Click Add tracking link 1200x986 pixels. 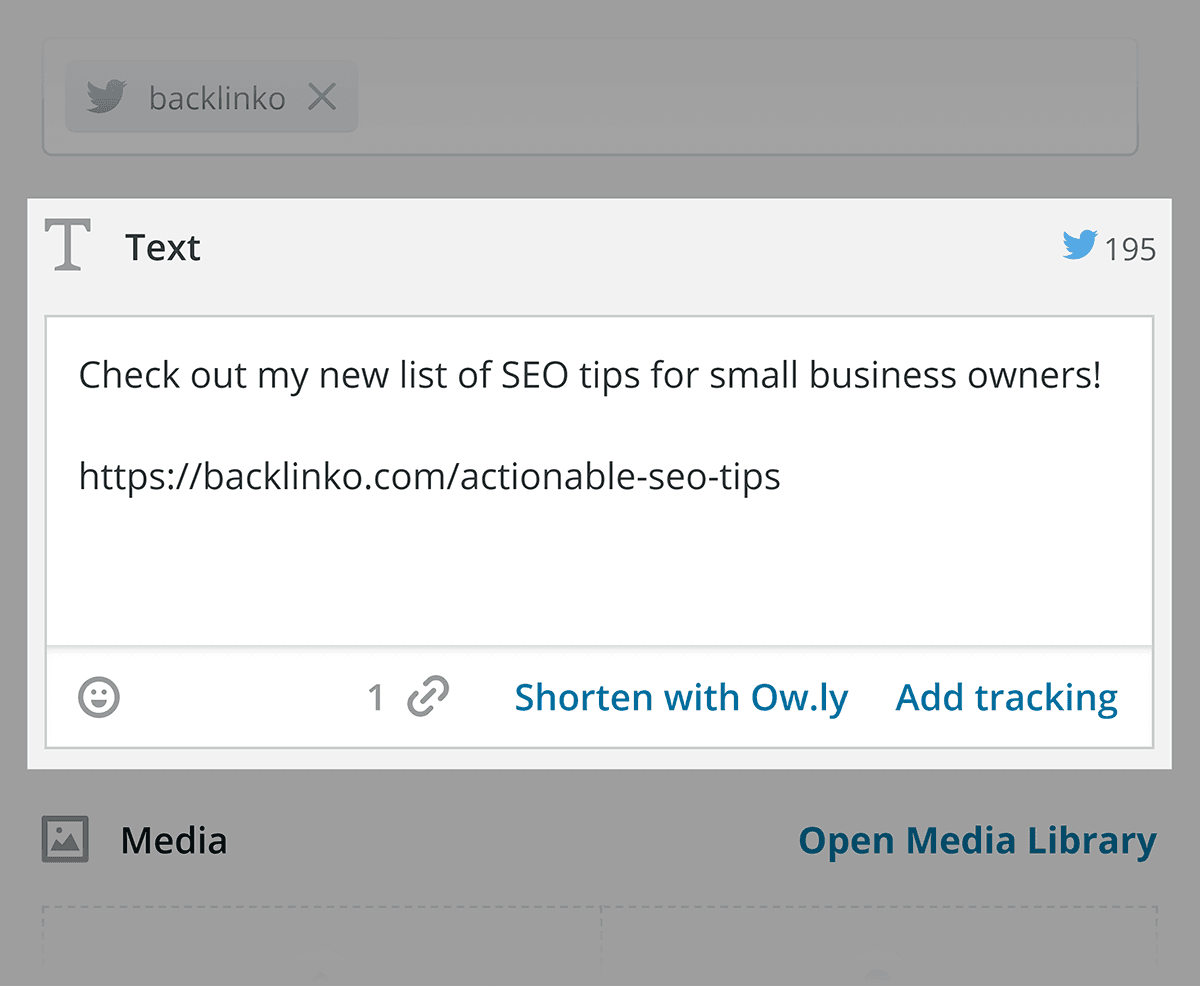[x=1007, y=697]
